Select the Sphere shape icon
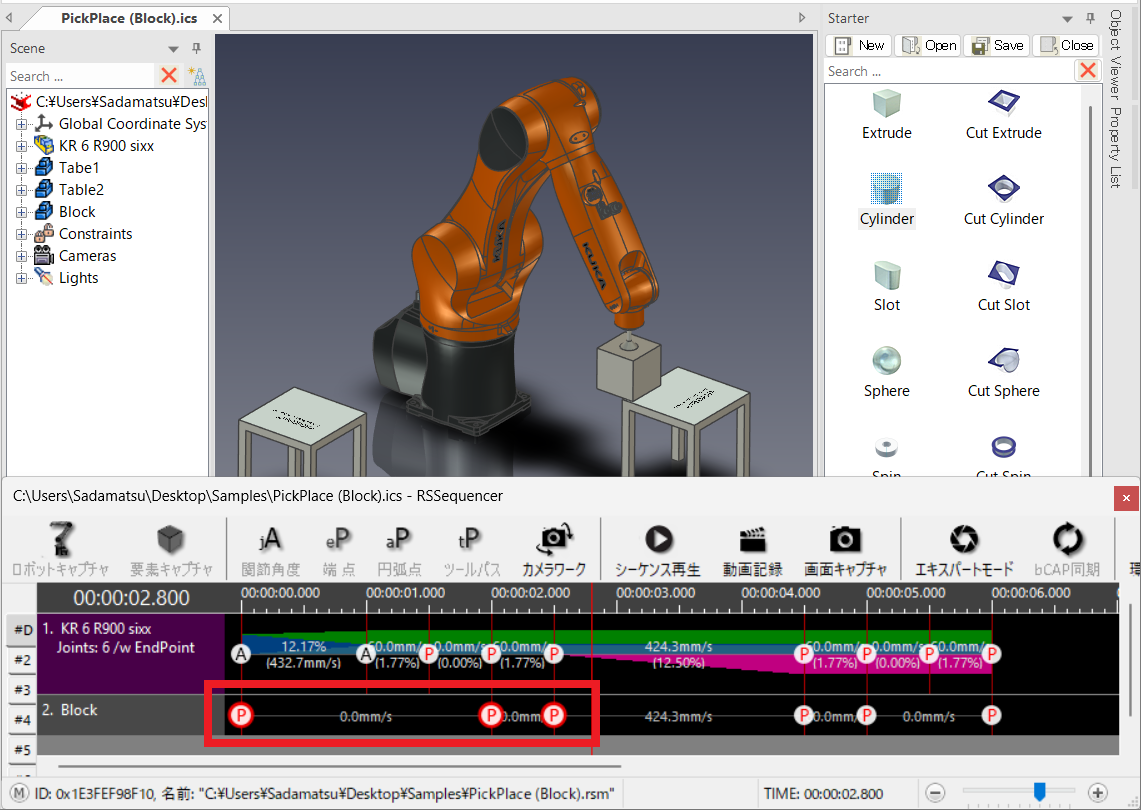 point(886,360)
